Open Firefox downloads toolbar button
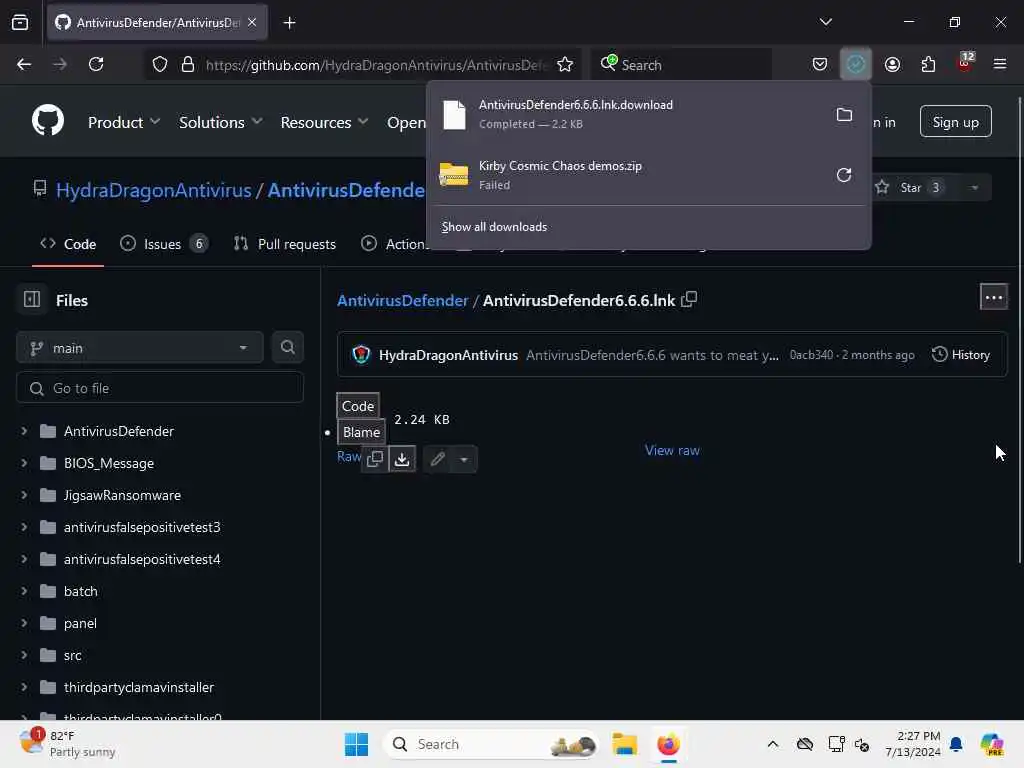Image resolution: width=1024 pixels, height=768 pixels. [x=856, y=64]
